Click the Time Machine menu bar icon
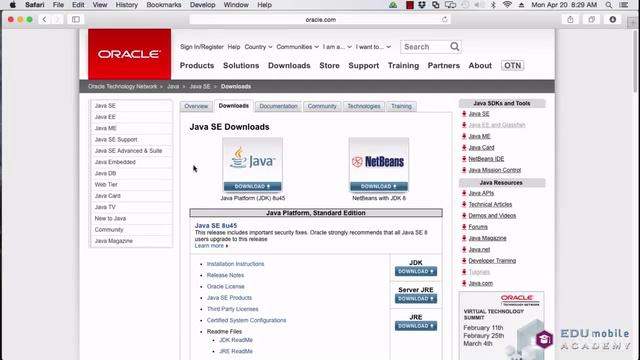This screenshot has height=360, width=640. pyautogui.click(x=464, y=5)
